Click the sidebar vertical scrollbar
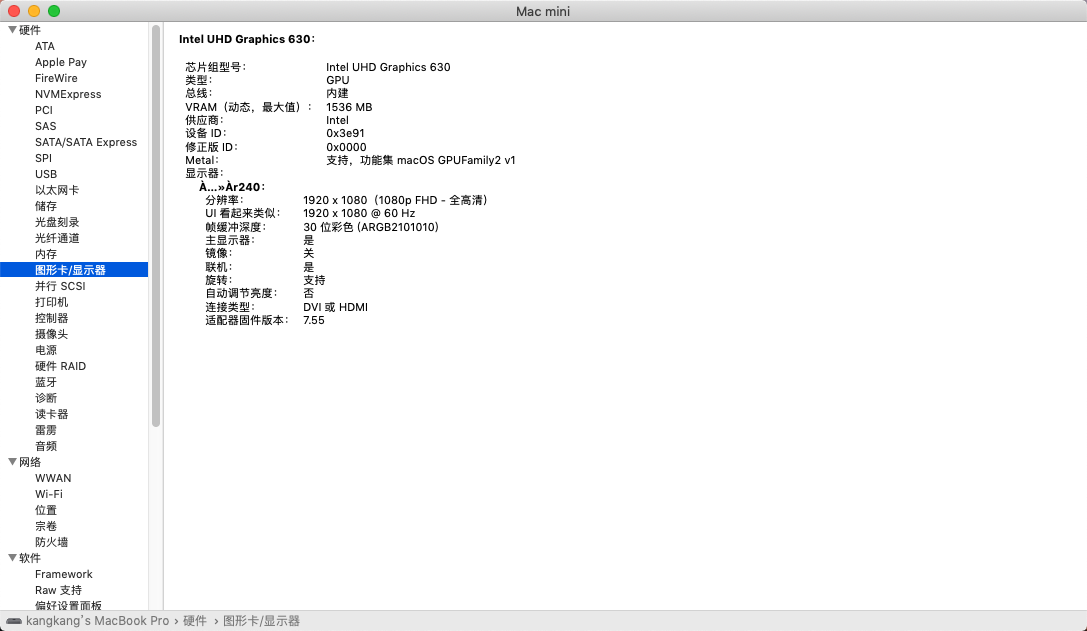1087x631 pixels. tap(156, 225)
